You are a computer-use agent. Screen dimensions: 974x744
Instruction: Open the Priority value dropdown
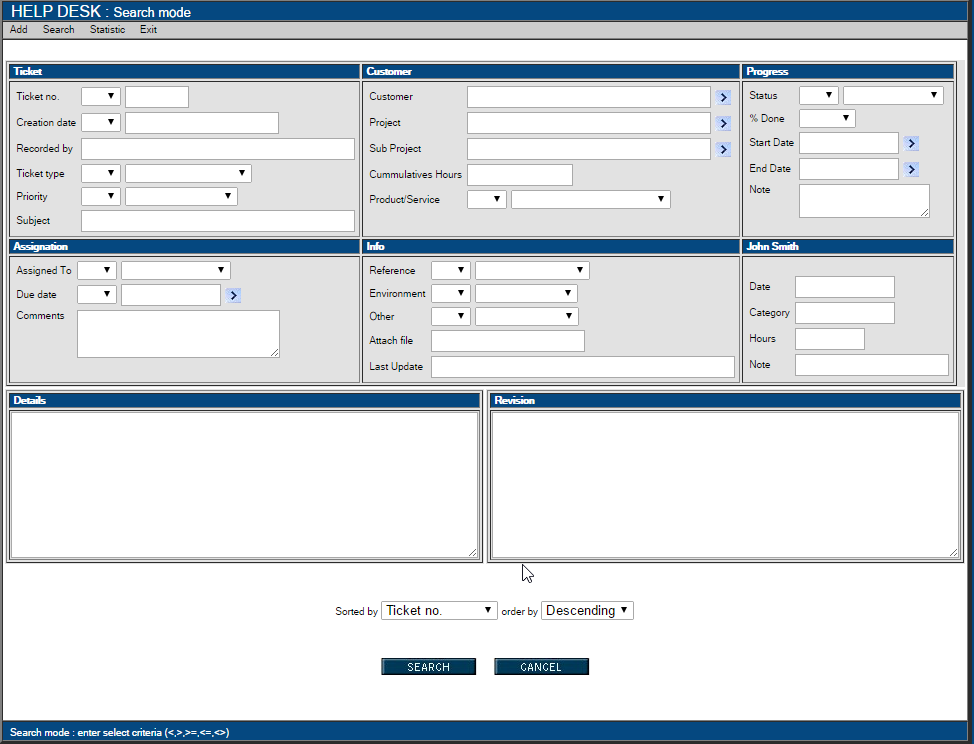[x=181, y=196]
